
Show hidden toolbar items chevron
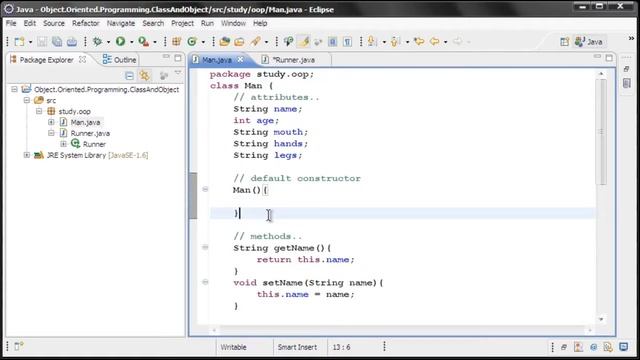click(631, 38)
